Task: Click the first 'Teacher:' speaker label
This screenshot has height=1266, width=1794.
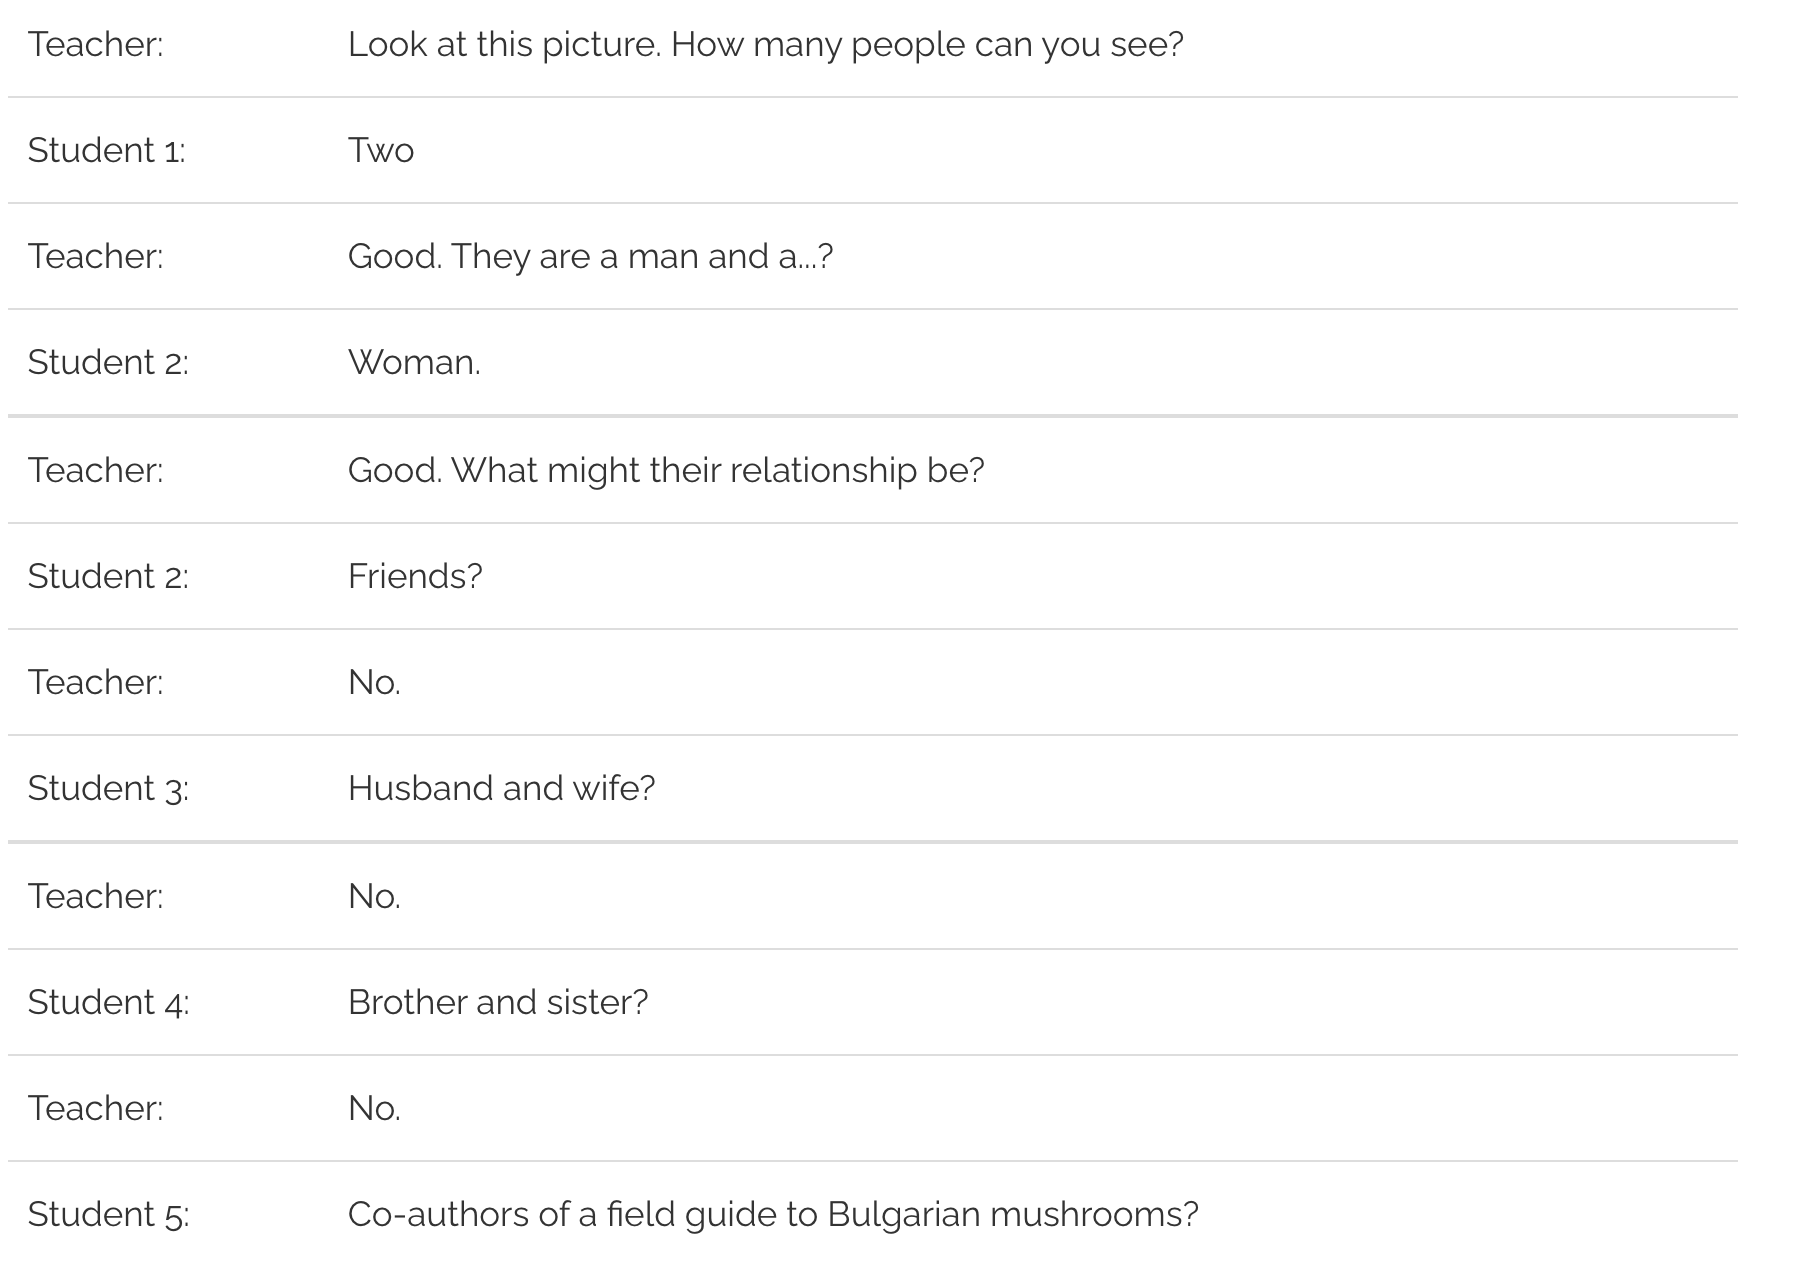Action: (95, 44)
